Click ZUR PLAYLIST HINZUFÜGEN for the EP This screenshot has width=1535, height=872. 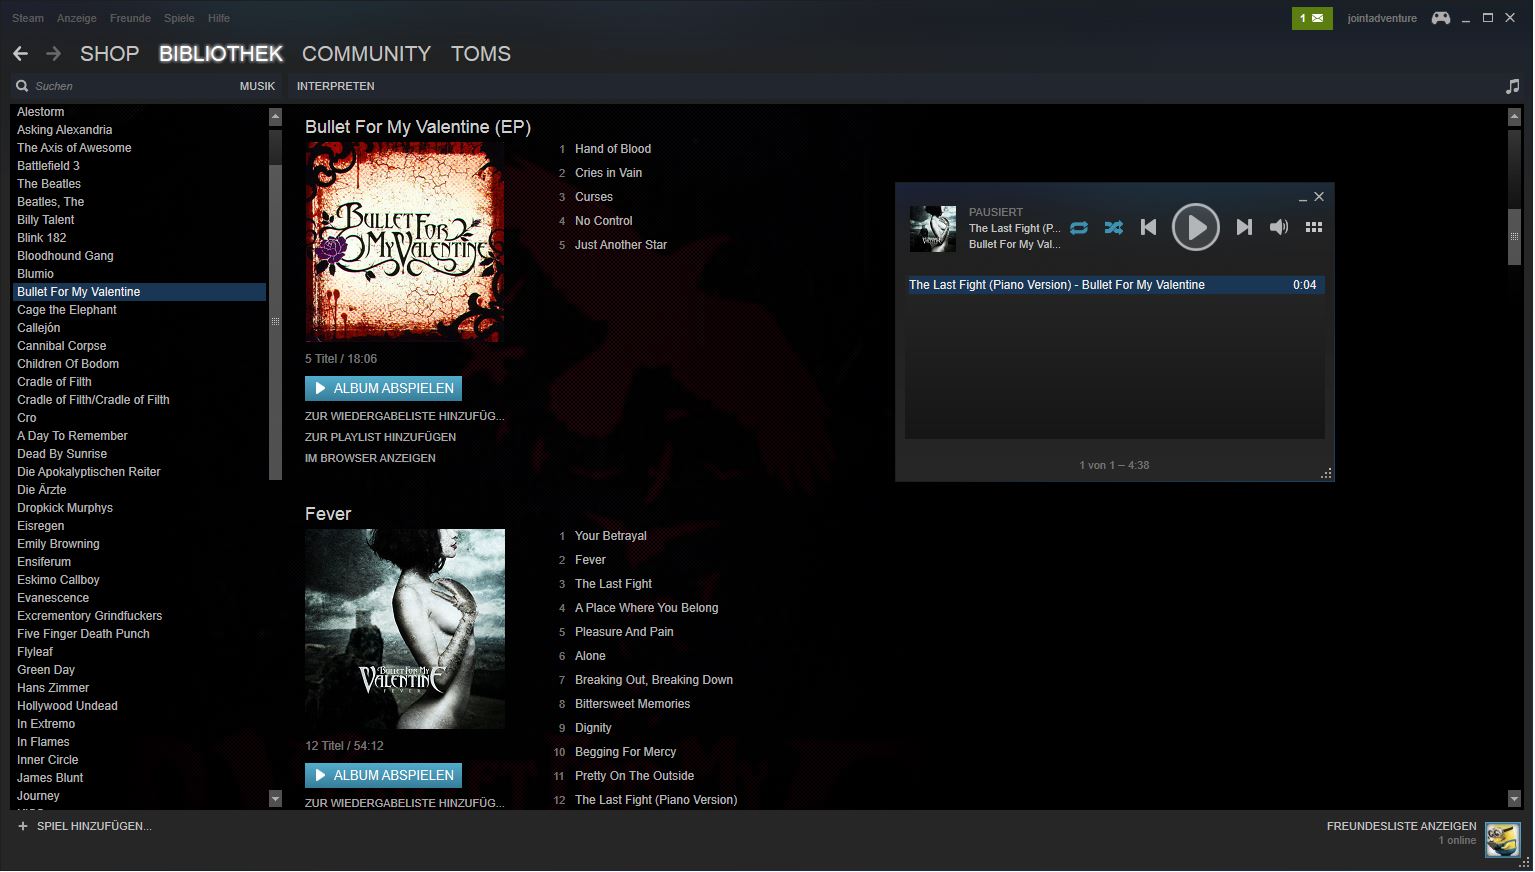380,437
